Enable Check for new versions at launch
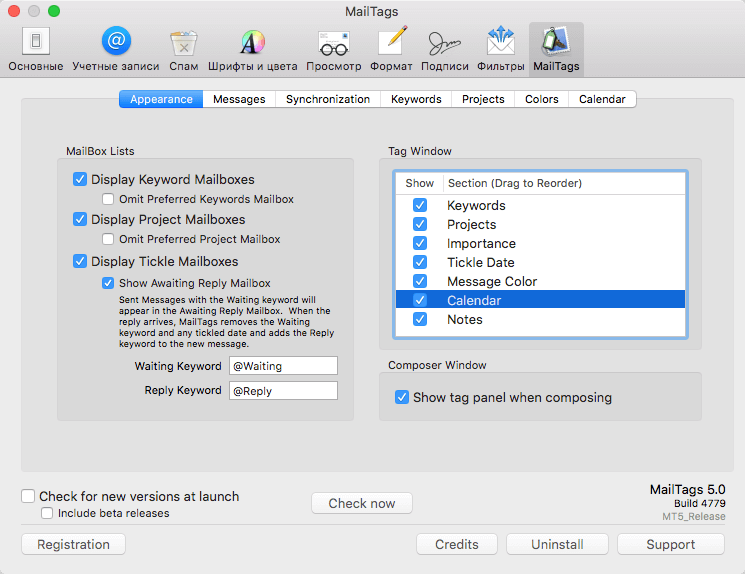 click(x=28, y=496)
